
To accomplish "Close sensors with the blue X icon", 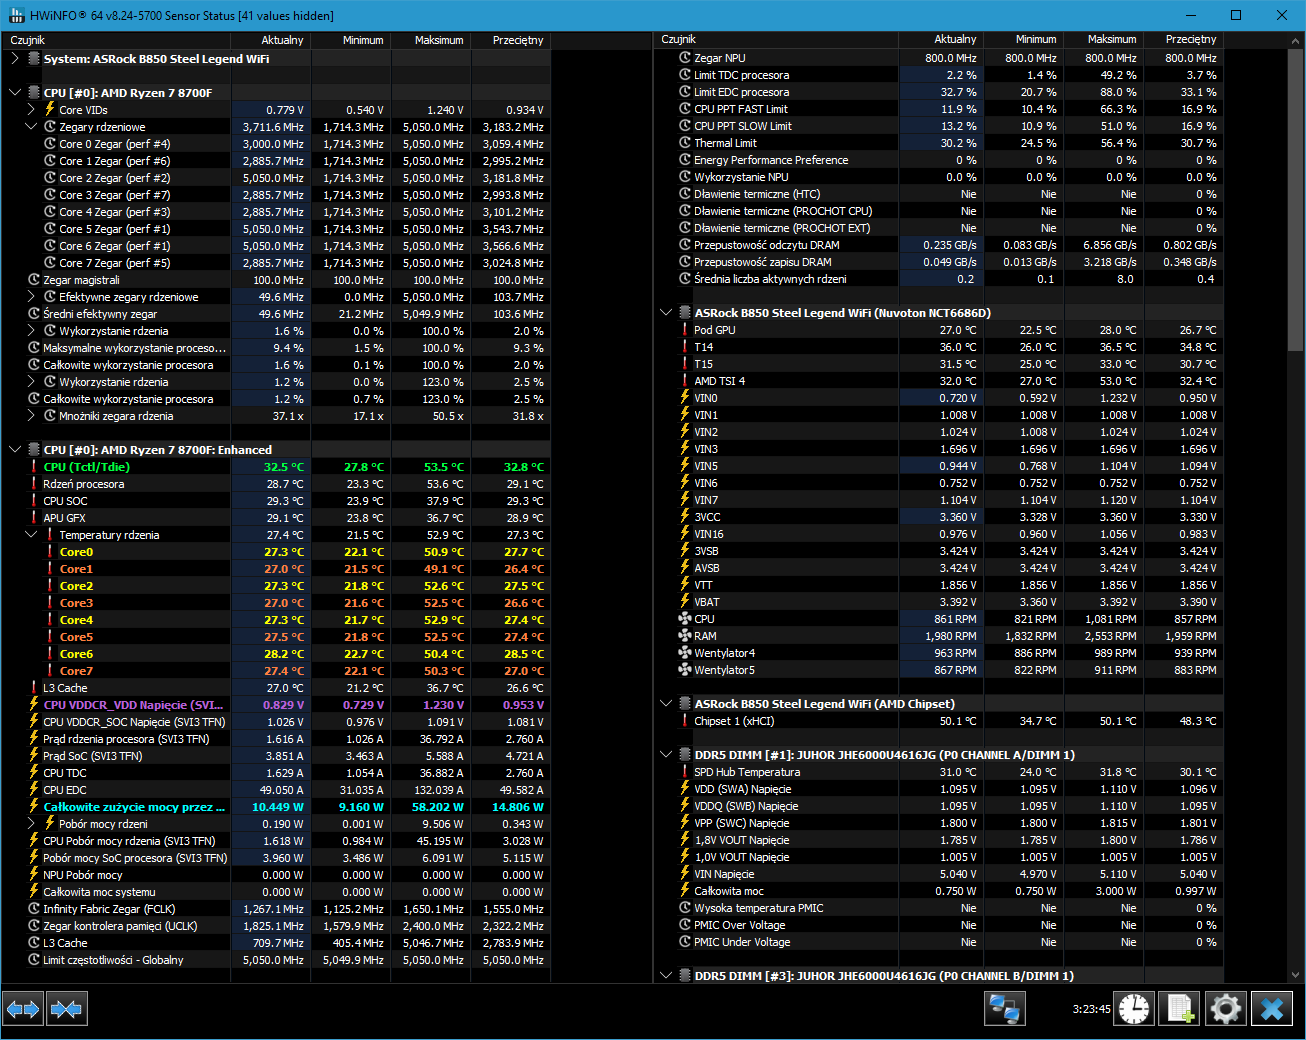I will tap(1272, 1009).
